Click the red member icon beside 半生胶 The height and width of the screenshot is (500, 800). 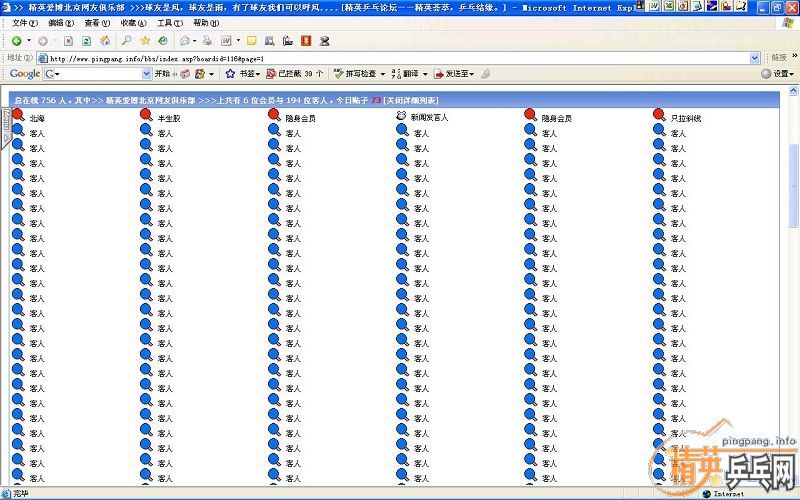146,115
